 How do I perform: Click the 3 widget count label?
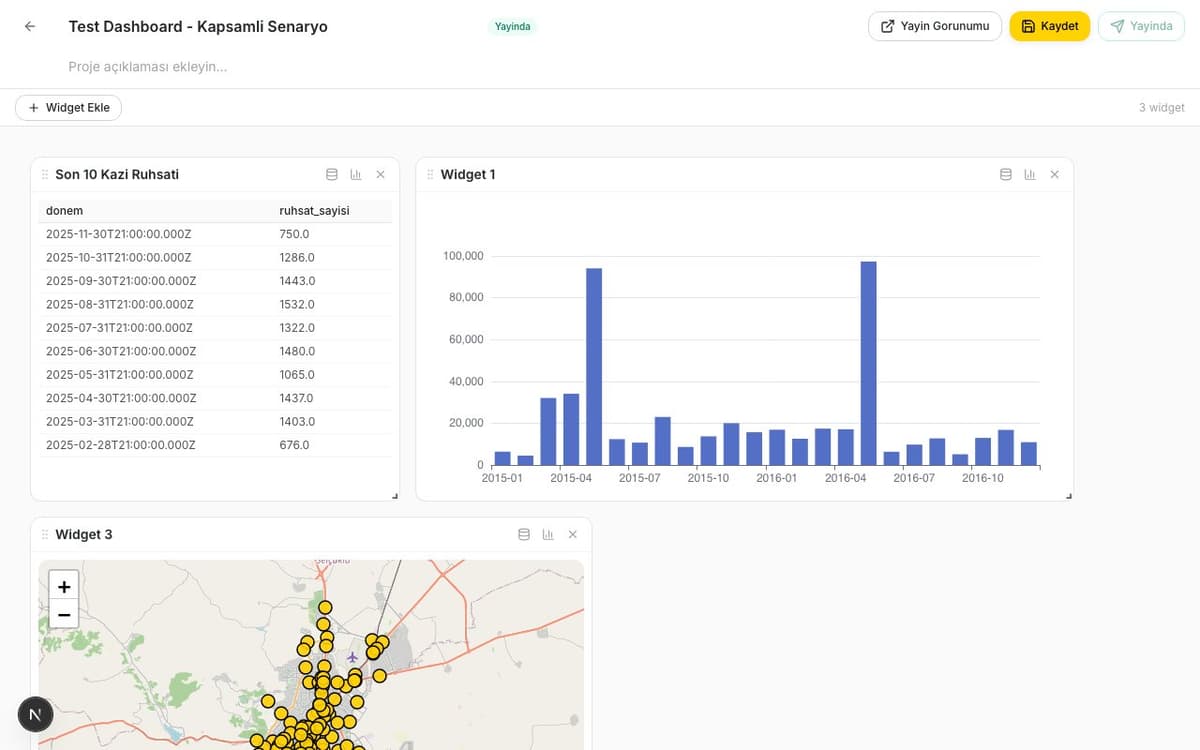coord(1161,108)
